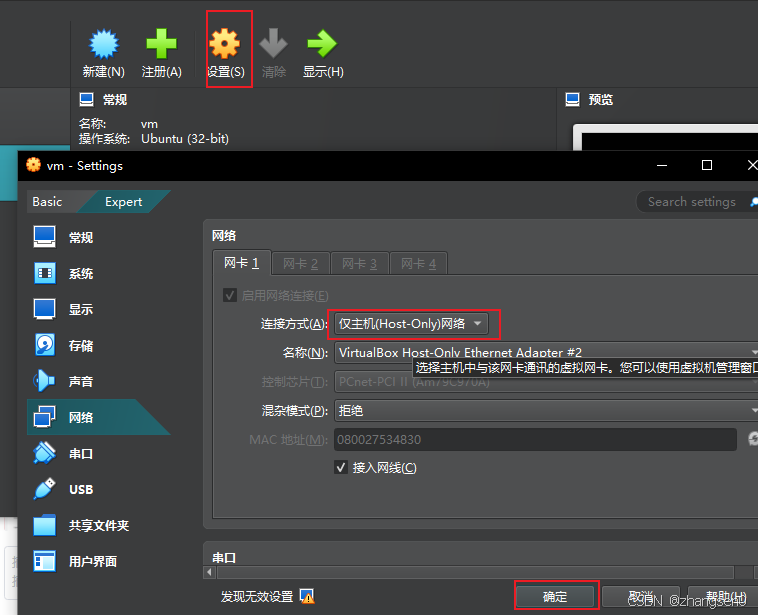The height and width of the screenshot is (615, 758).
Task: Click the New (新建) VM toolbar icon
Action: (103, 44)
